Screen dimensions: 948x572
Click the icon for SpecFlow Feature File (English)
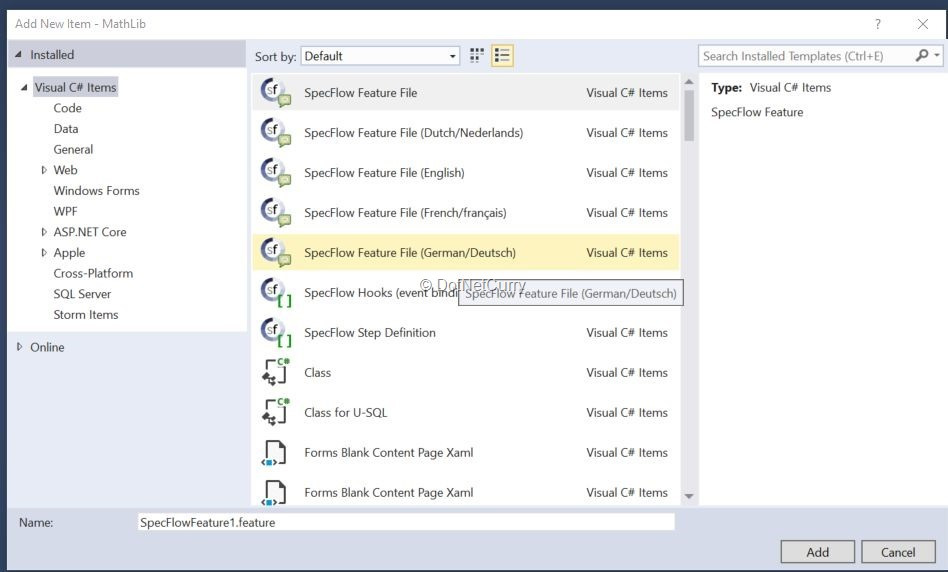point(275,172)
